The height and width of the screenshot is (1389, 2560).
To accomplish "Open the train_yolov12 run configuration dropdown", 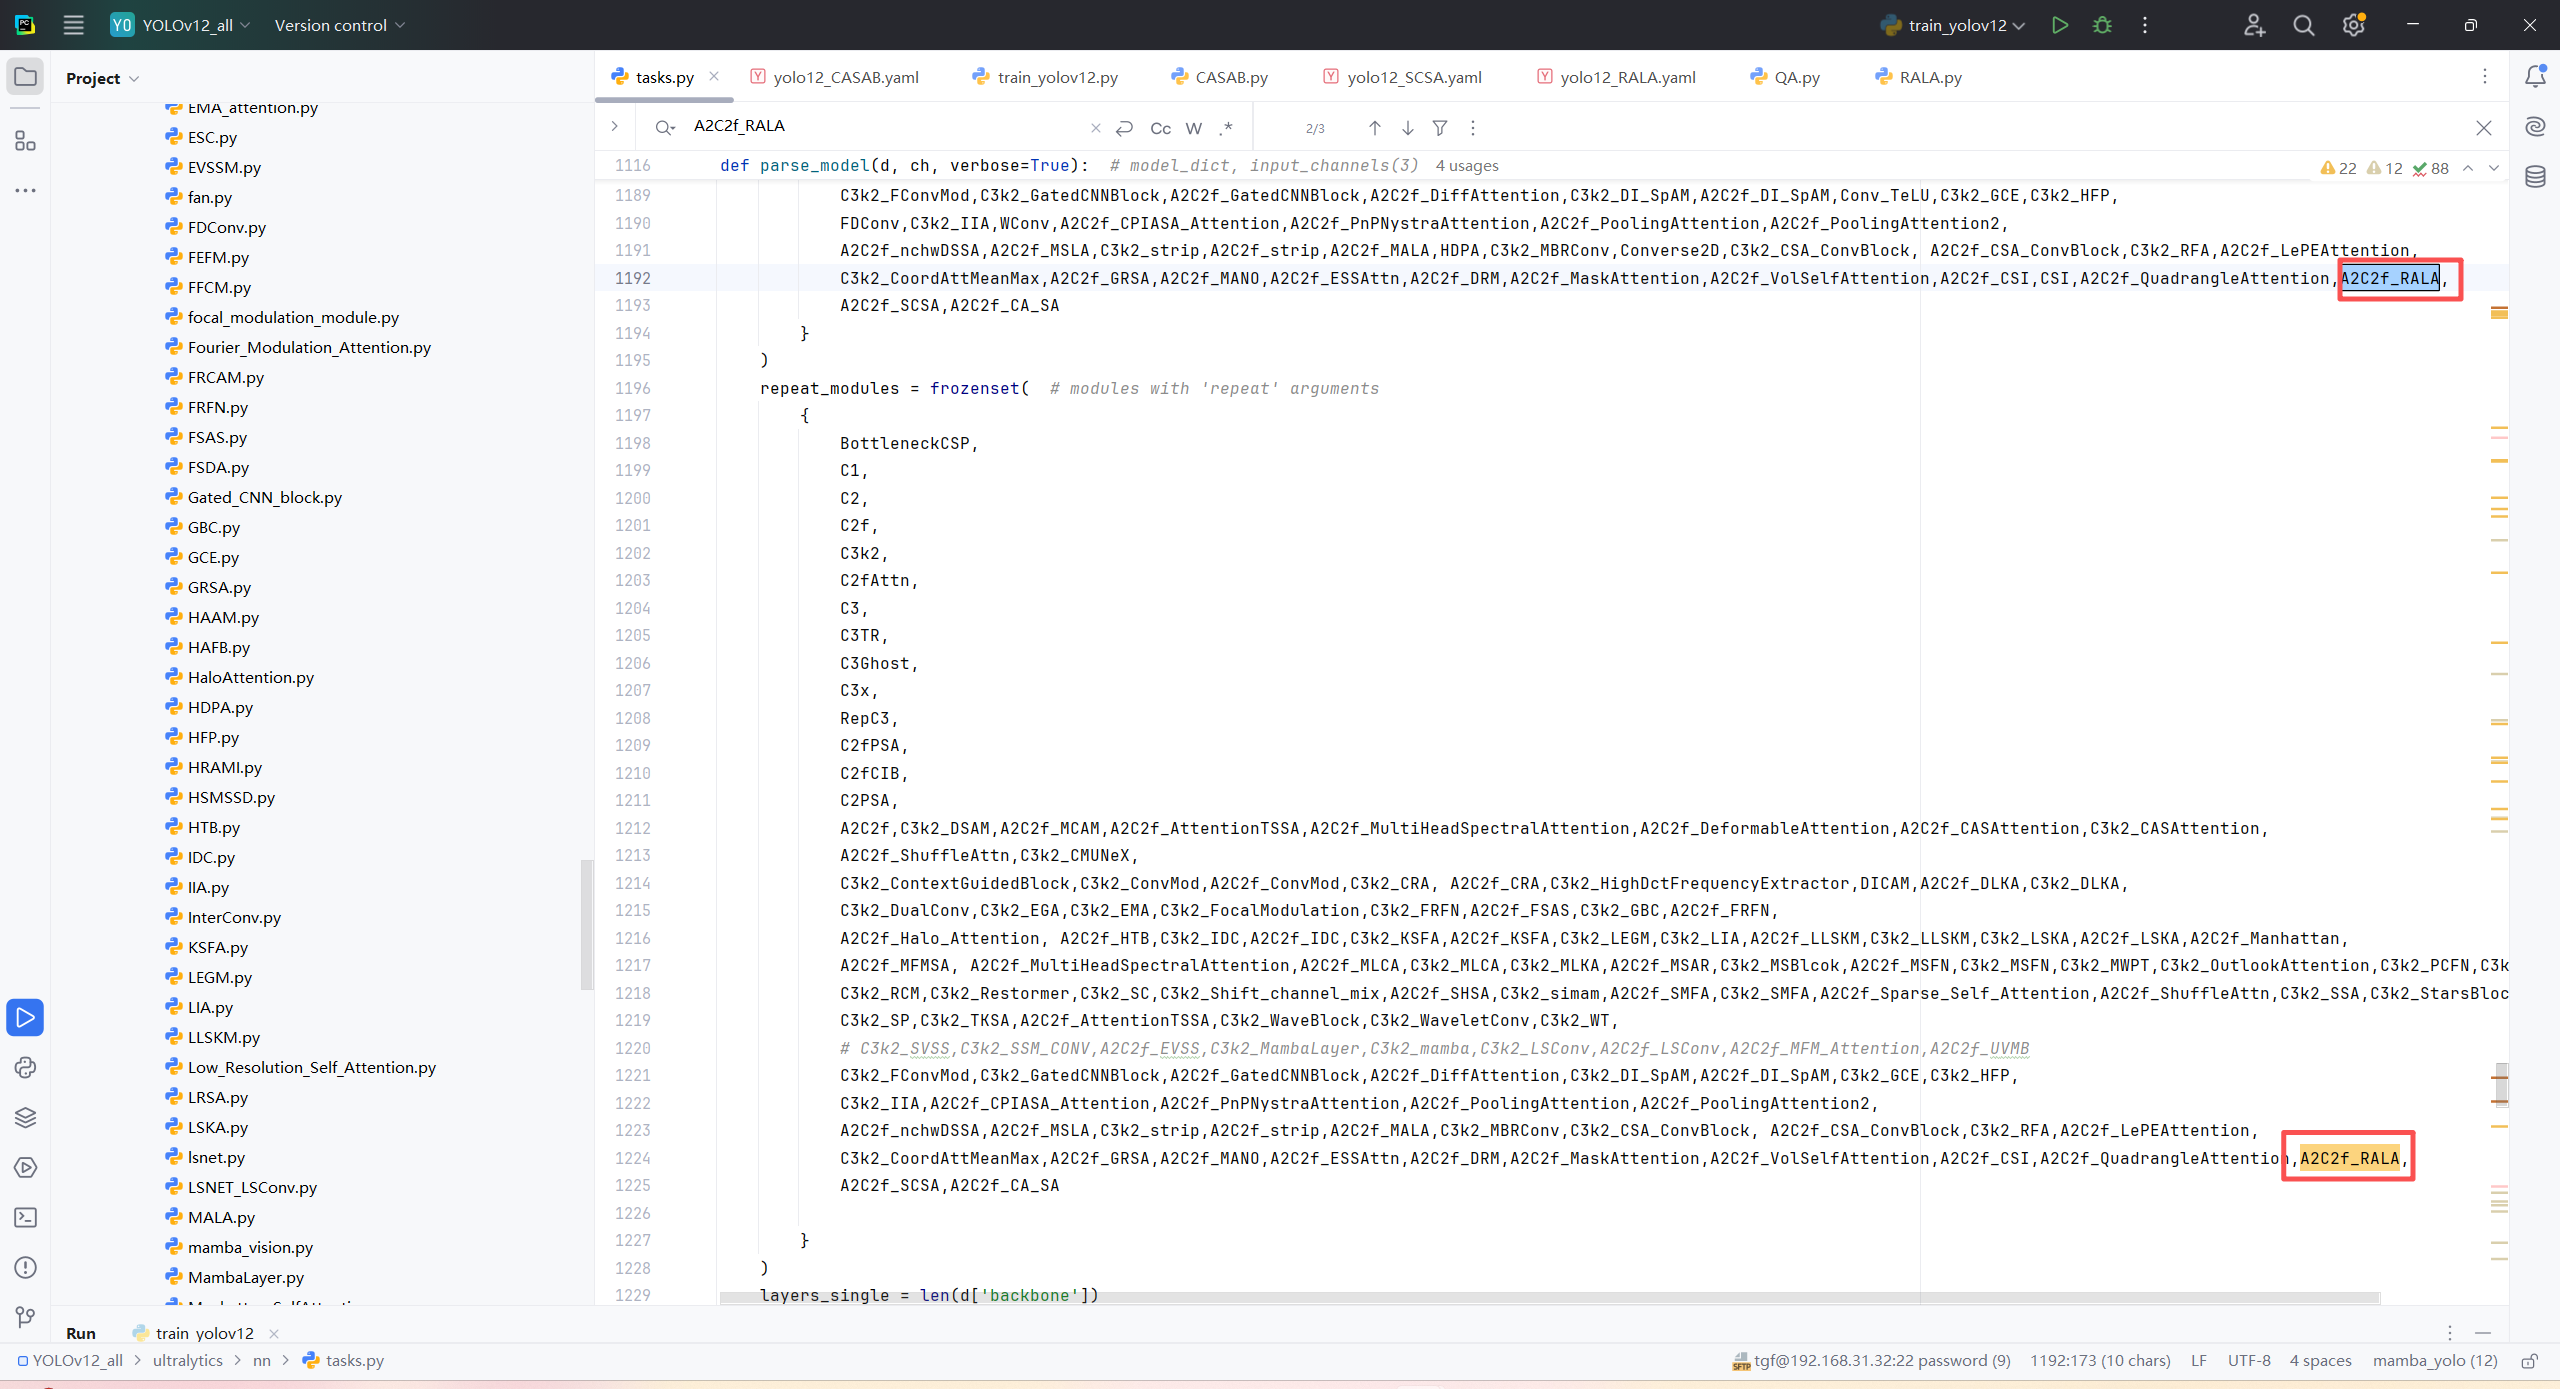I will [1956, 25].
